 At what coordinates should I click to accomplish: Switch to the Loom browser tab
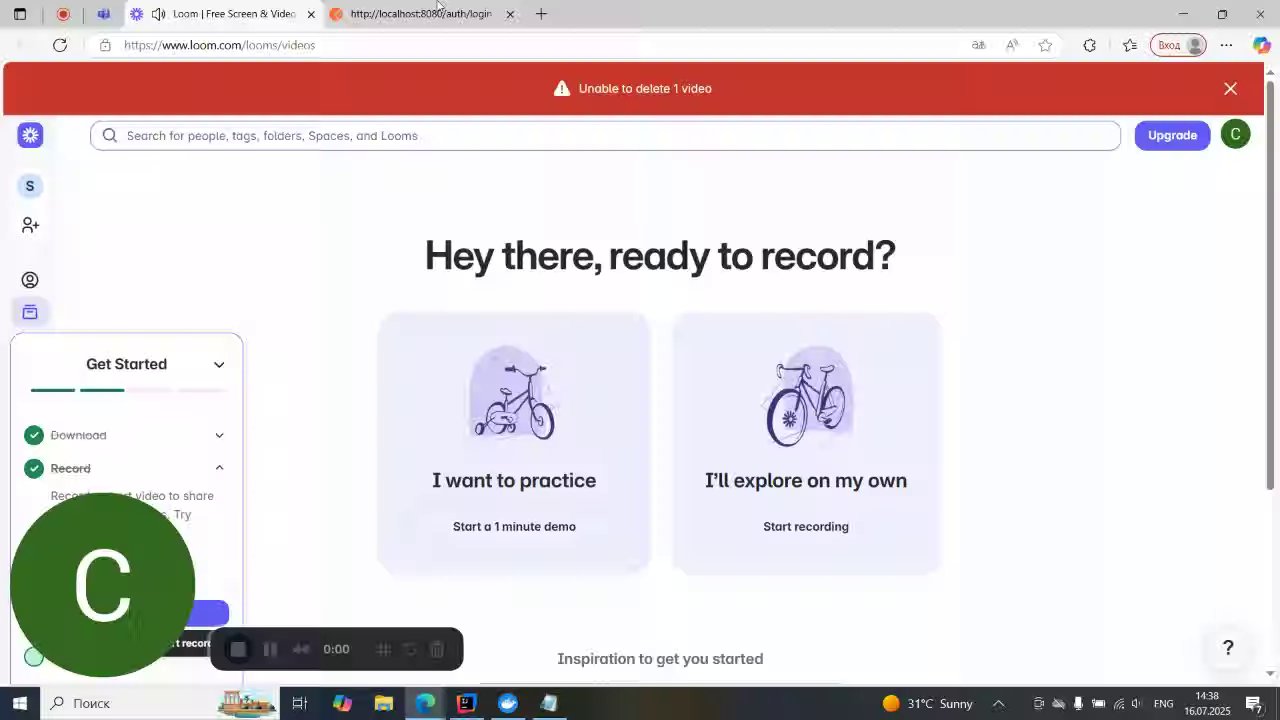[x=222, y=14]
